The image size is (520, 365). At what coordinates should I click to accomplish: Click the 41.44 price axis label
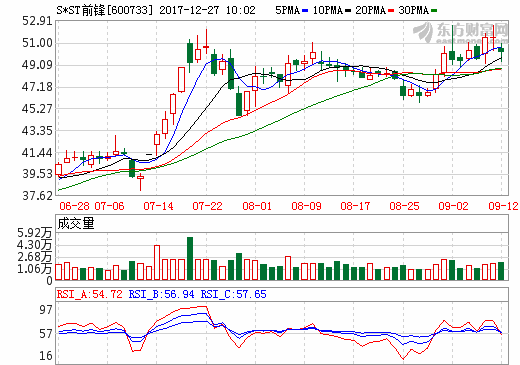tap(37, 153)
